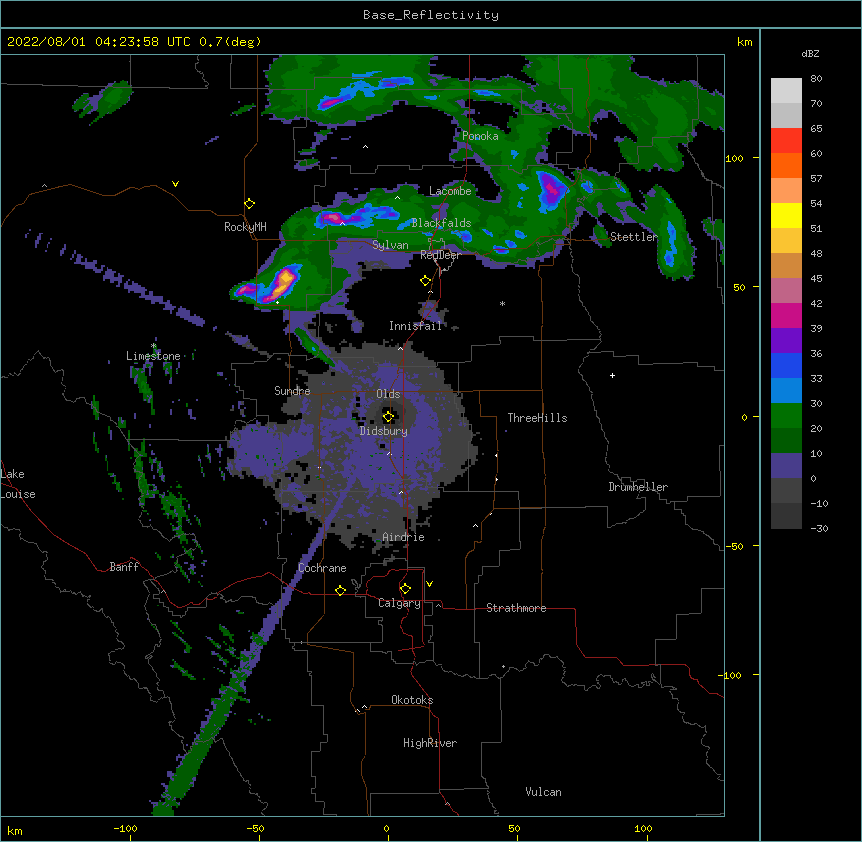This screenshot has height=842, width=862.
Task: Click the km unit label at top right
Action: click(x=744, y=42)
